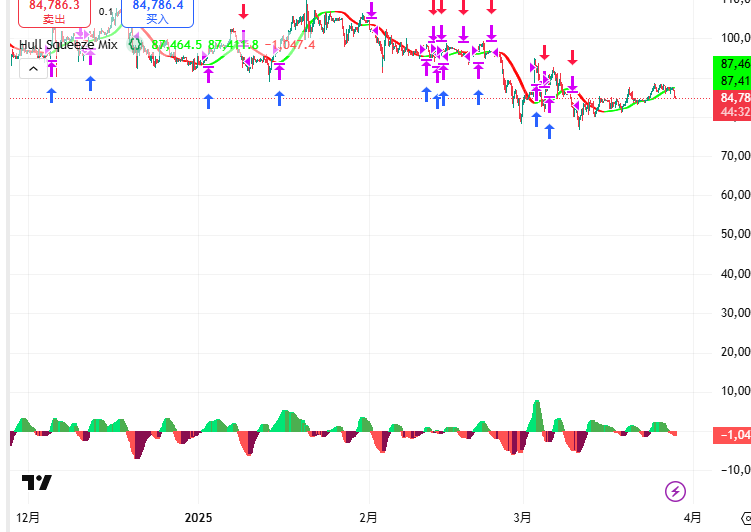The height and width of the screenshot is (532, 751).
Task: Click the purple lightning bolt icon
Action: click(x=676, y=490)
